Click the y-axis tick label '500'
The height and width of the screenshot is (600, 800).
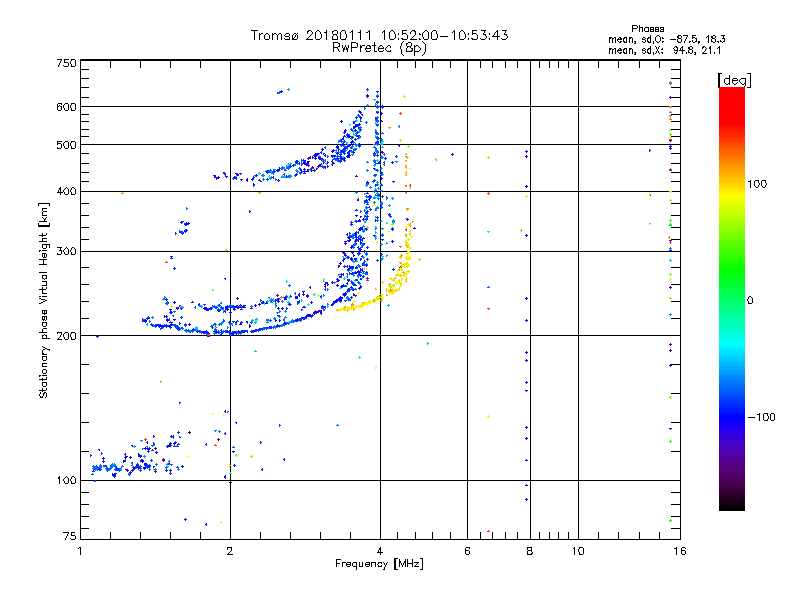click(x=66, y=145)
